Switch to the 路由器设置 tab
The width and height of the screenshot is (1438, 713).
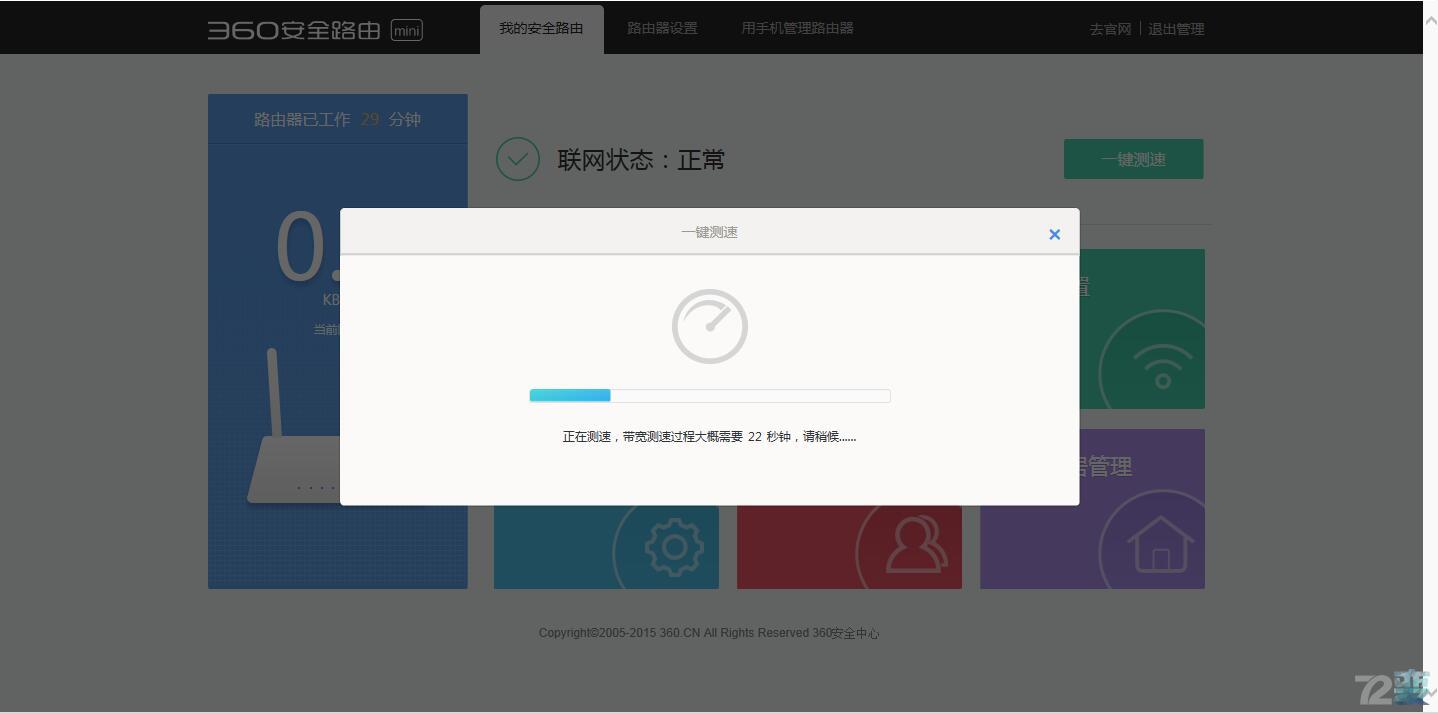(661, 27)
